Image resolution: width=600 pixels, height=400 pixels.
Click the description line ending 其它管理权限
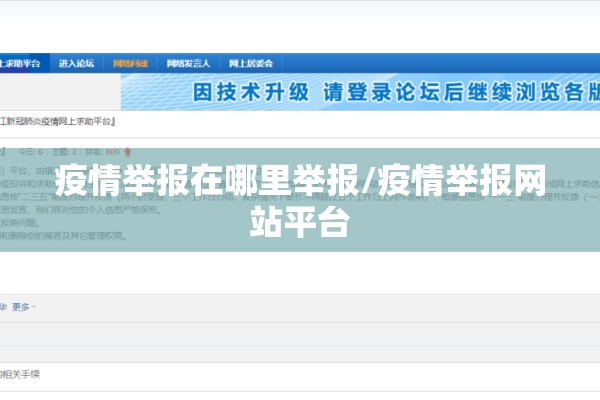pyautogui.click(x=63, y=235)
